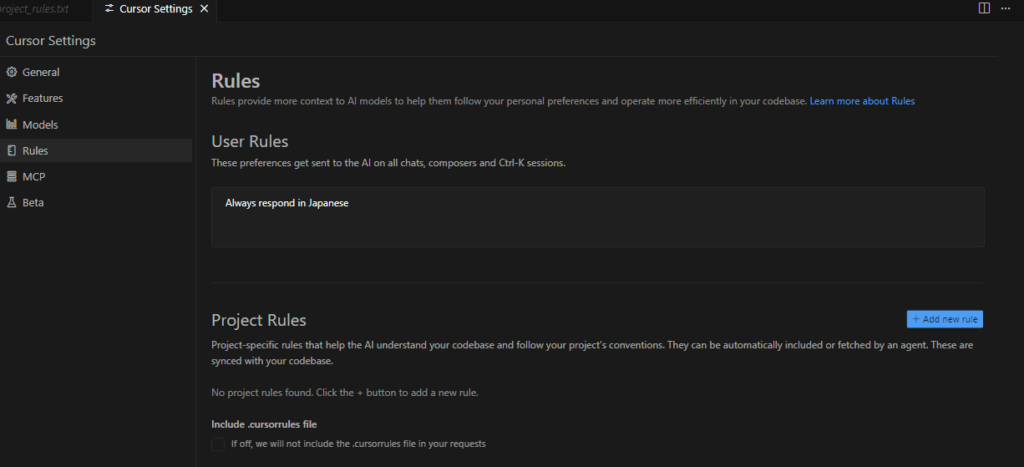Close the Cursor Settings tab

(x=204, y=8)
